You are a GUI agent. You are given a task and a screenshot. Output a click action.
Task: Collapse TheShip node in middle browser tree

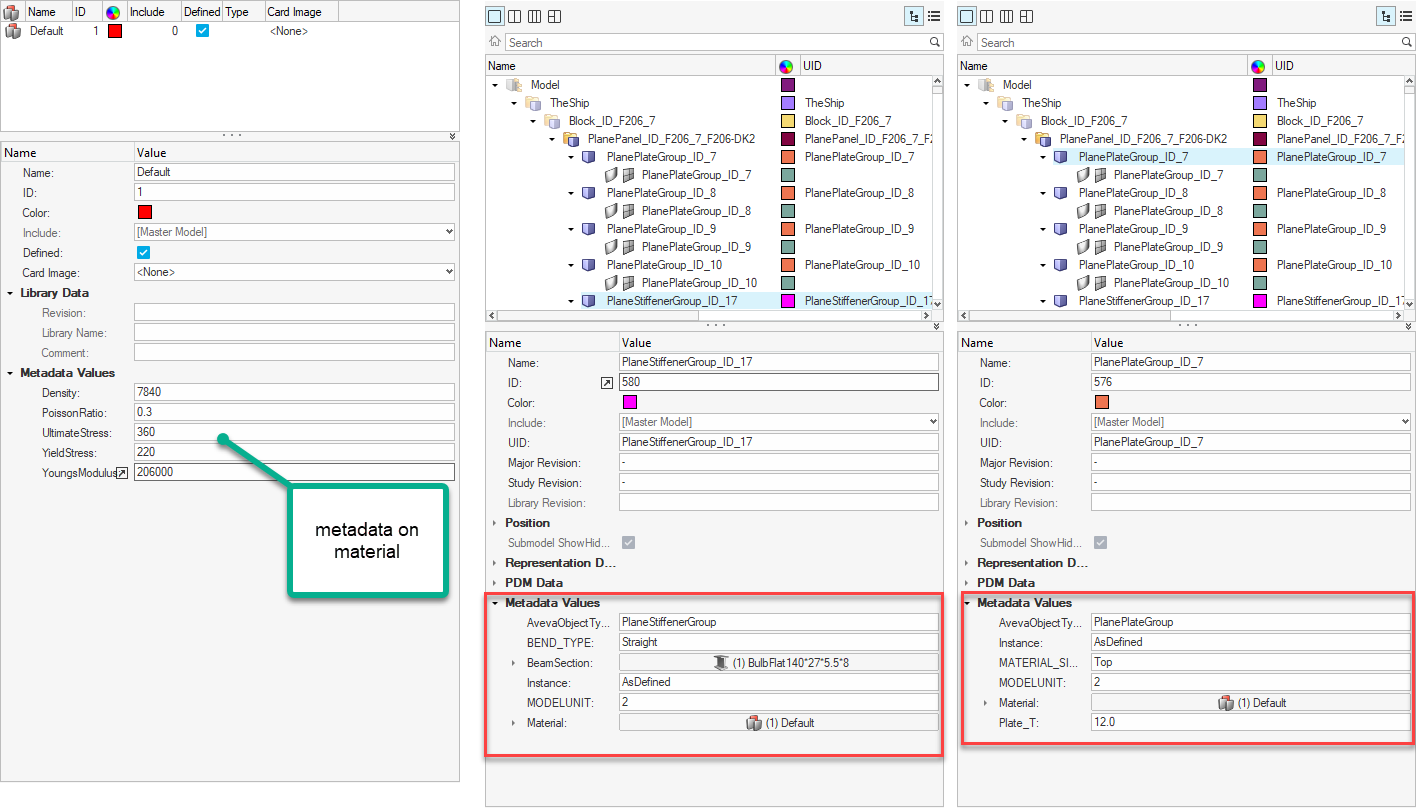[x=514, y=103]
